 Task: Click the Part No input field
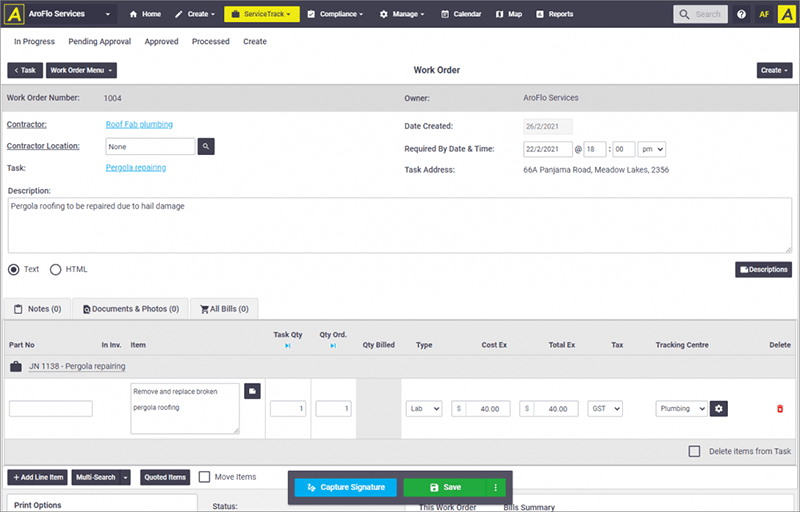(51, 408)
